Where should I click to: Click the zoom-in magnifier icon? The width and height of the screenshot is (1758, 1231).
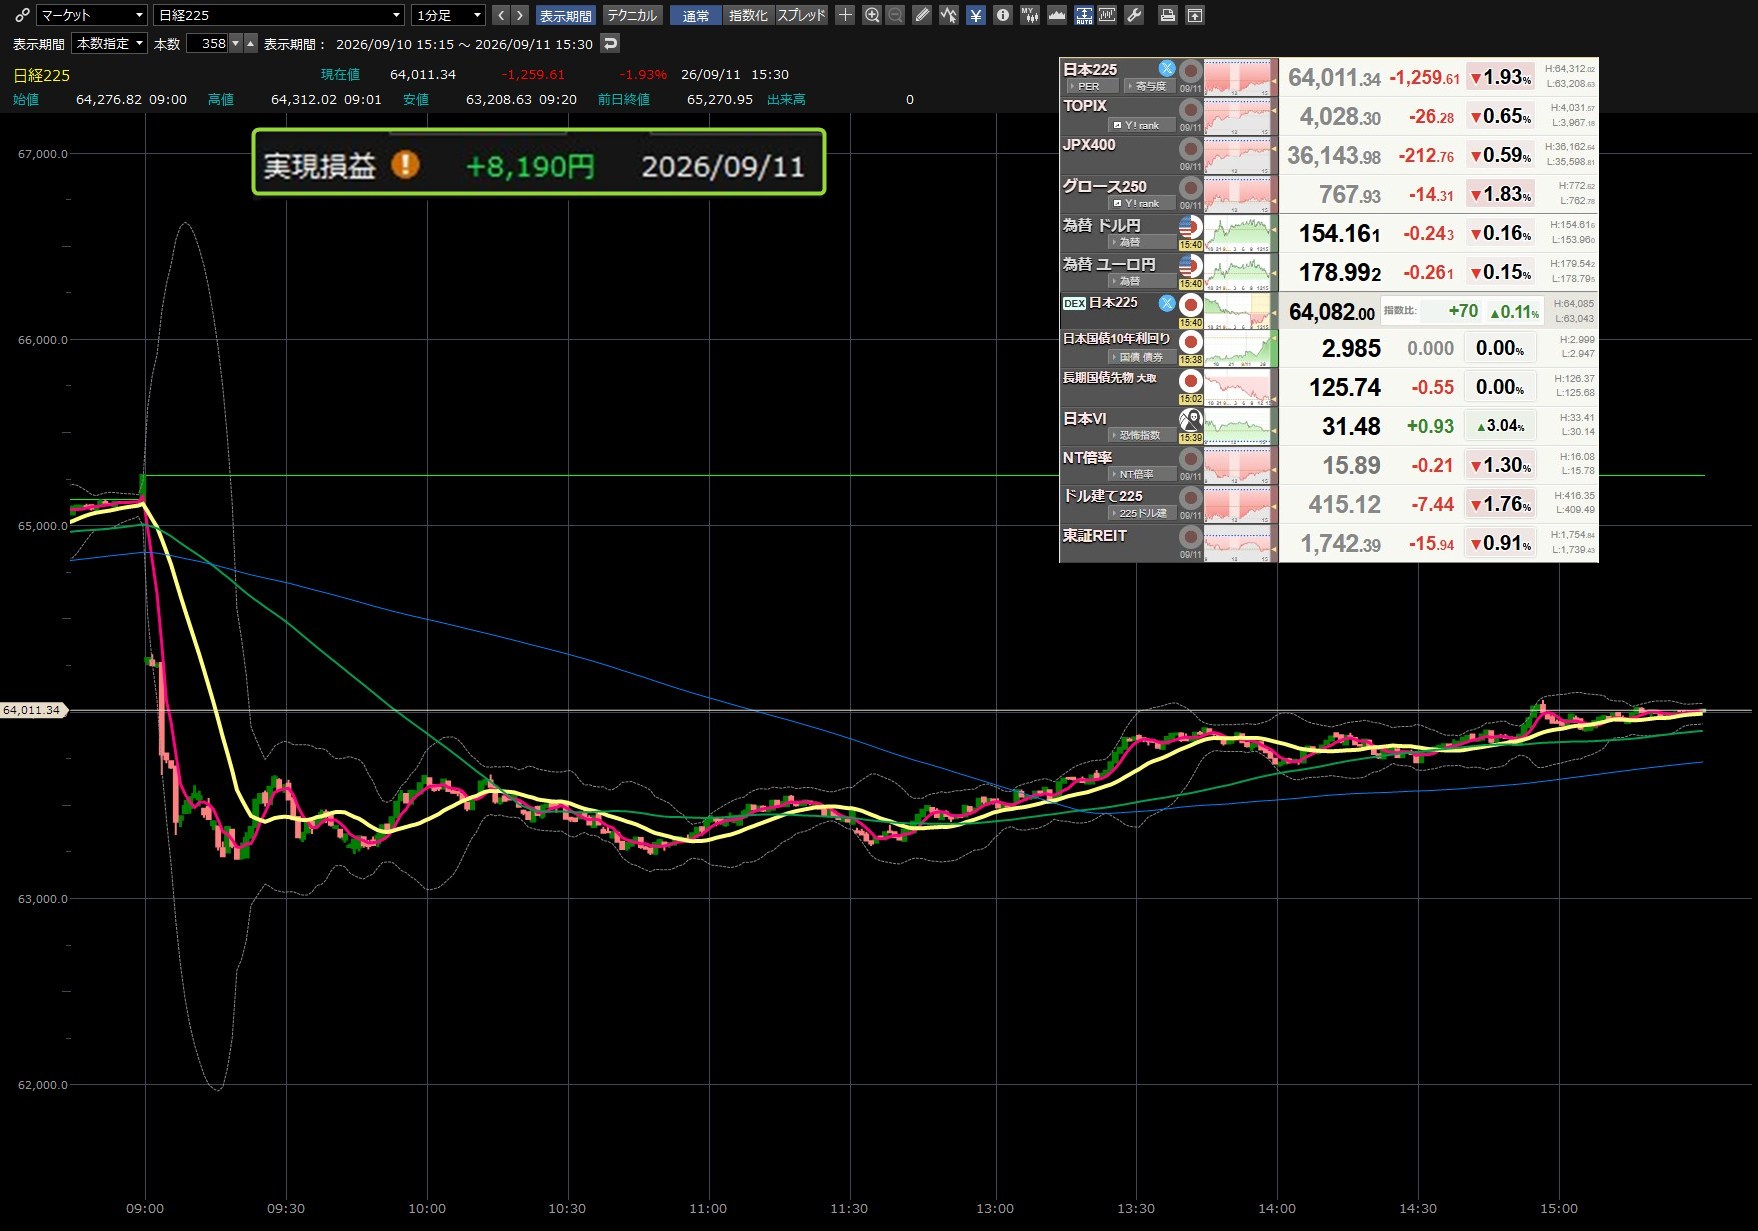tap(872, 15)
